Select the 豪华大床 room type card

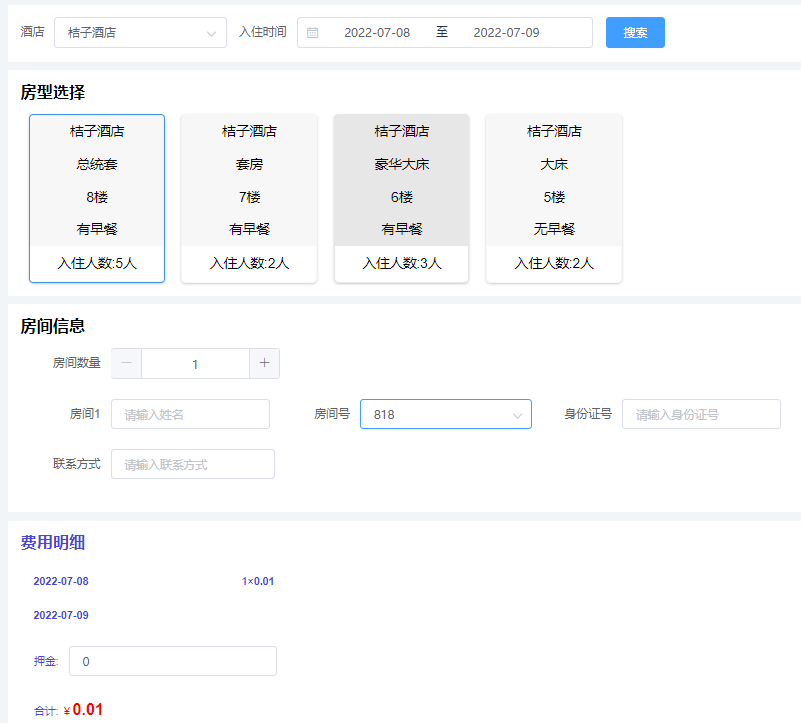point(401,180)
